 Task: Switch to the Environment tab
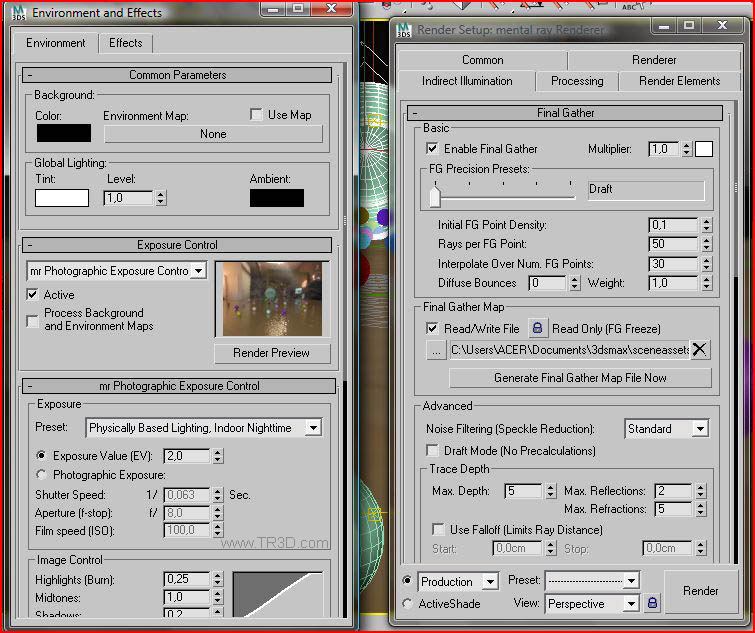tap(55, 43)
